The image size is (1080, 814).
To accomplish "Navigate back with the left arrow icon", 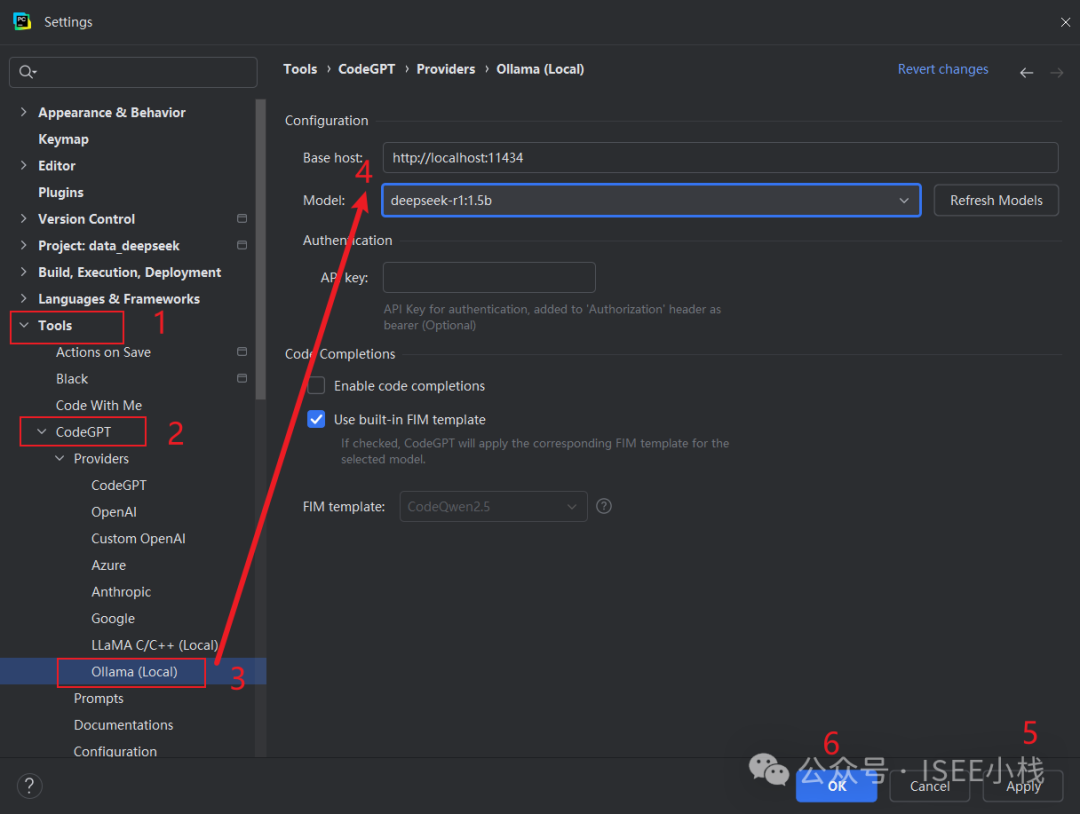I will tap(1026, 72).
